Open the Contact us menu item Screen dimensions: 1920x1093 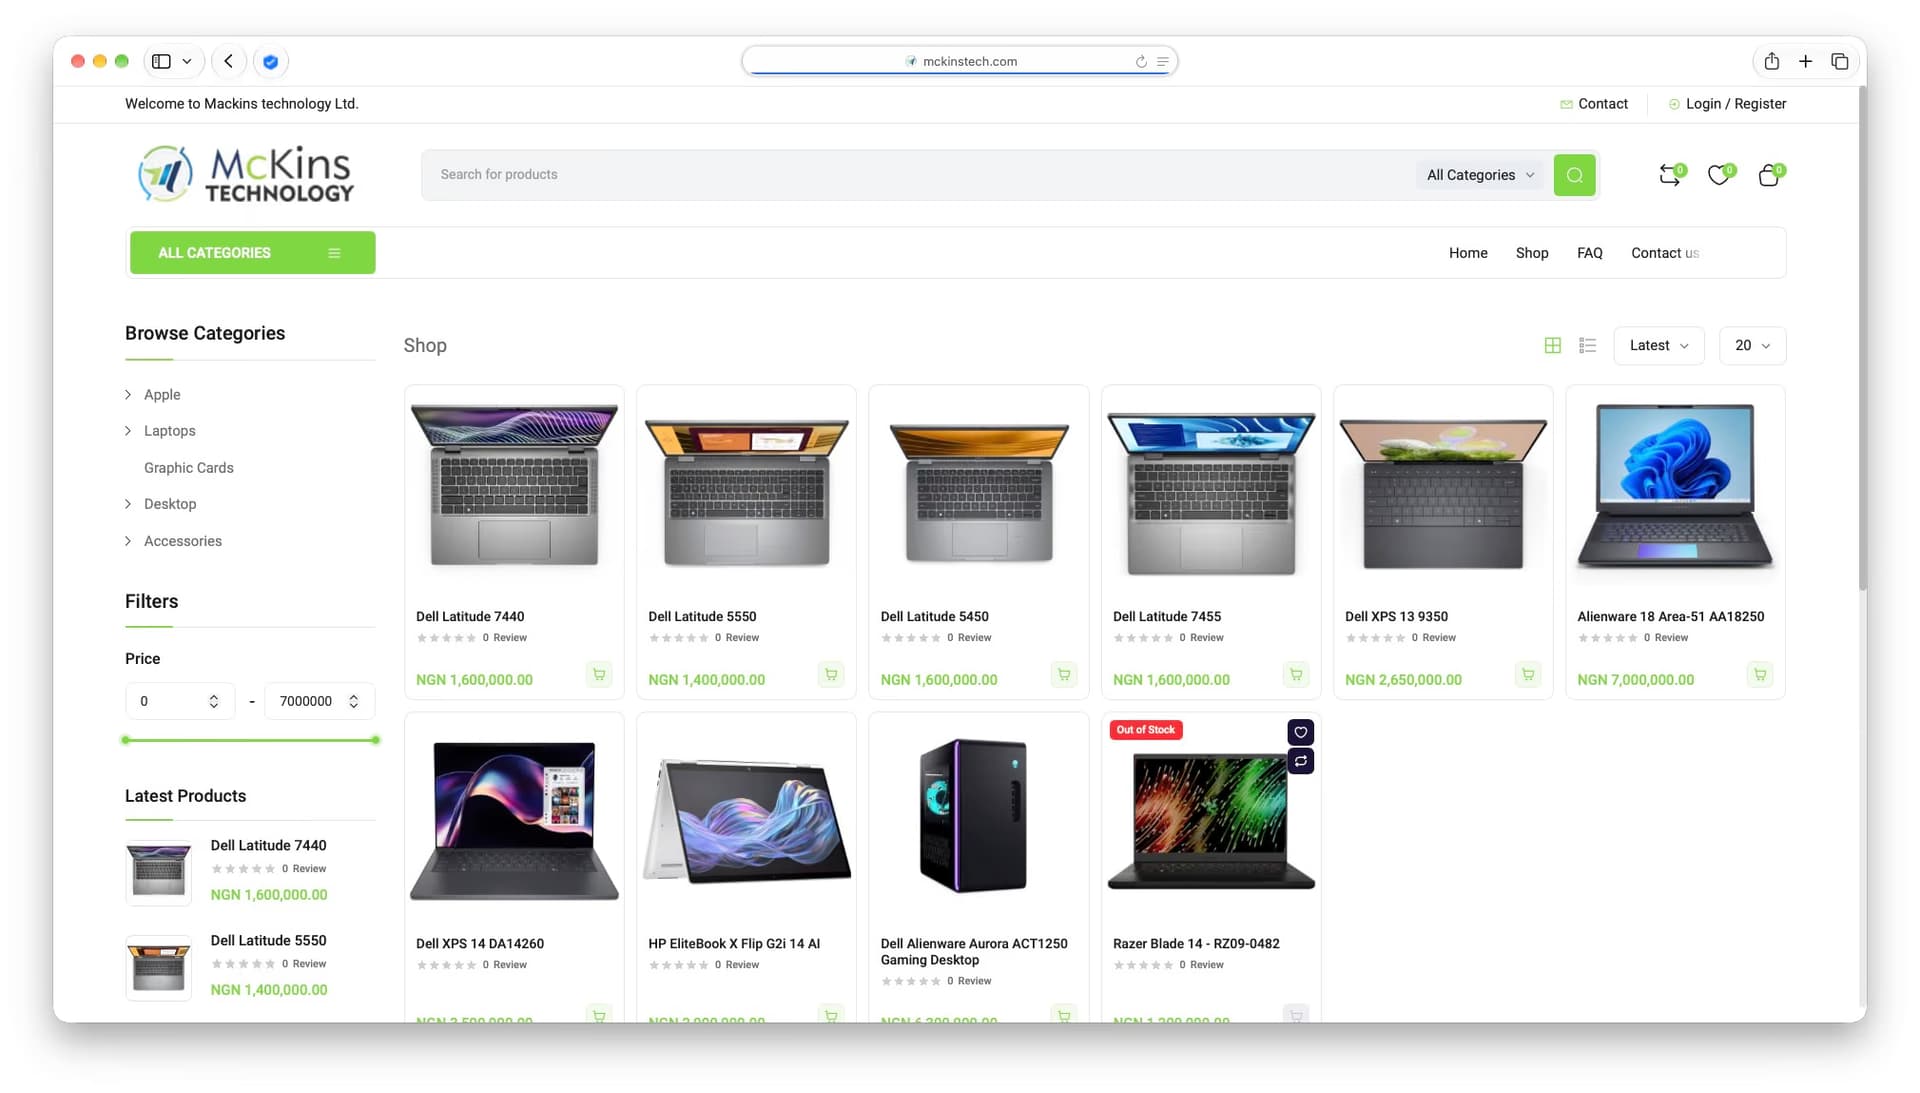[x=1665, y=253]
